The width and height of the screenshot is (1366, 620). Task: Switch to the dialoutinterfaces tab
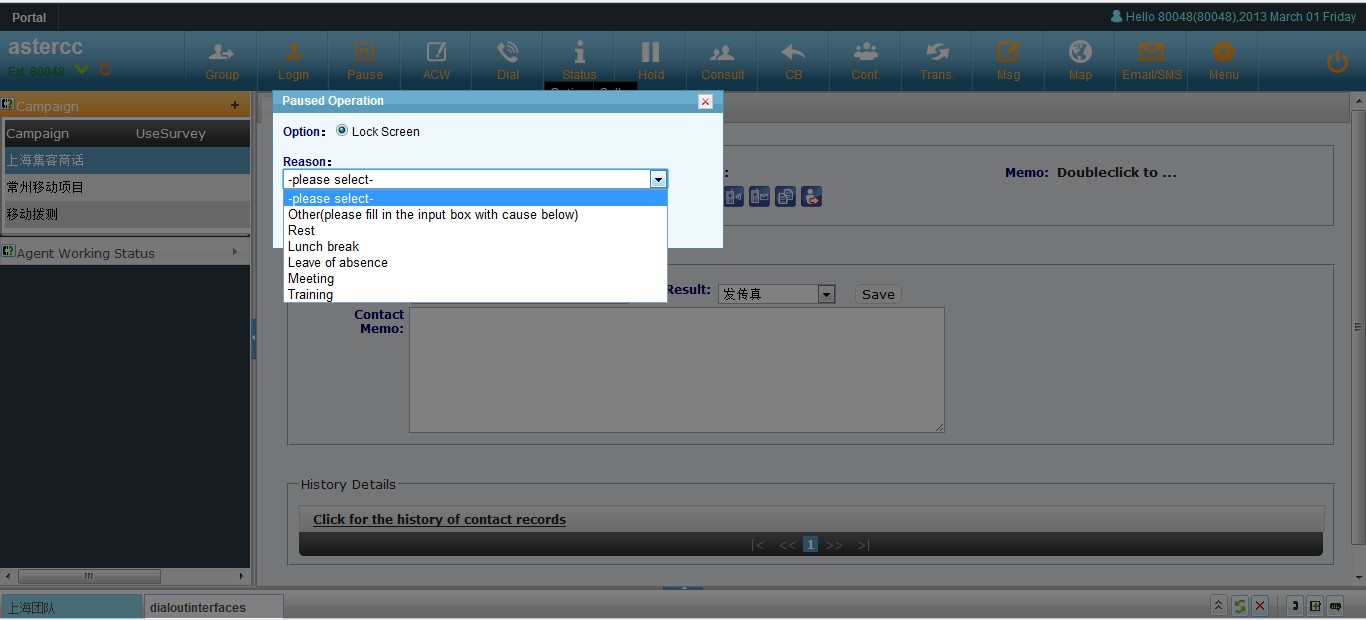coord(198,607)
